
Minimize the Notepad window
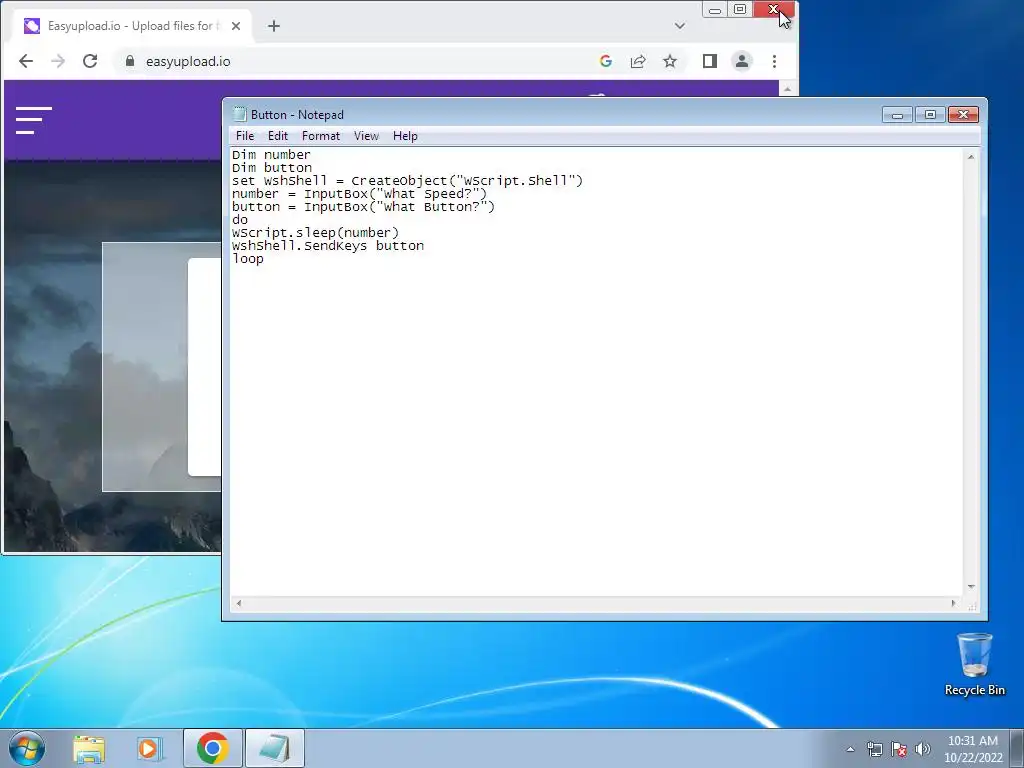pyautogui.click(x=897, y=115)
